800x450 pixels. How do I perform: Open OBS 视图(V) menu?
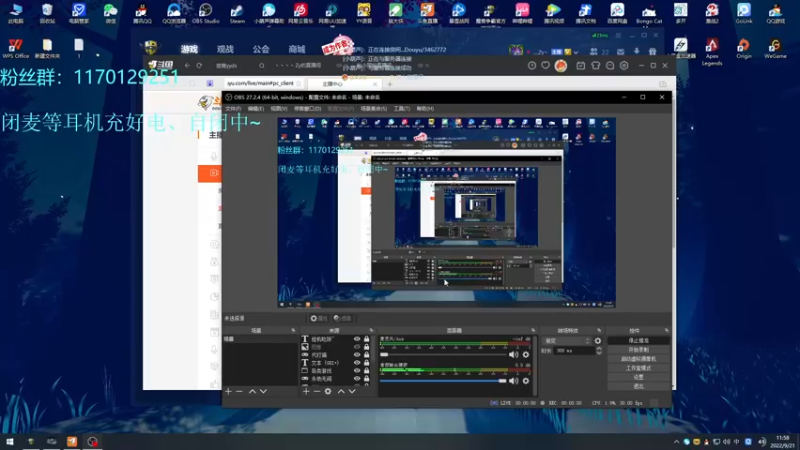(279, 109)
